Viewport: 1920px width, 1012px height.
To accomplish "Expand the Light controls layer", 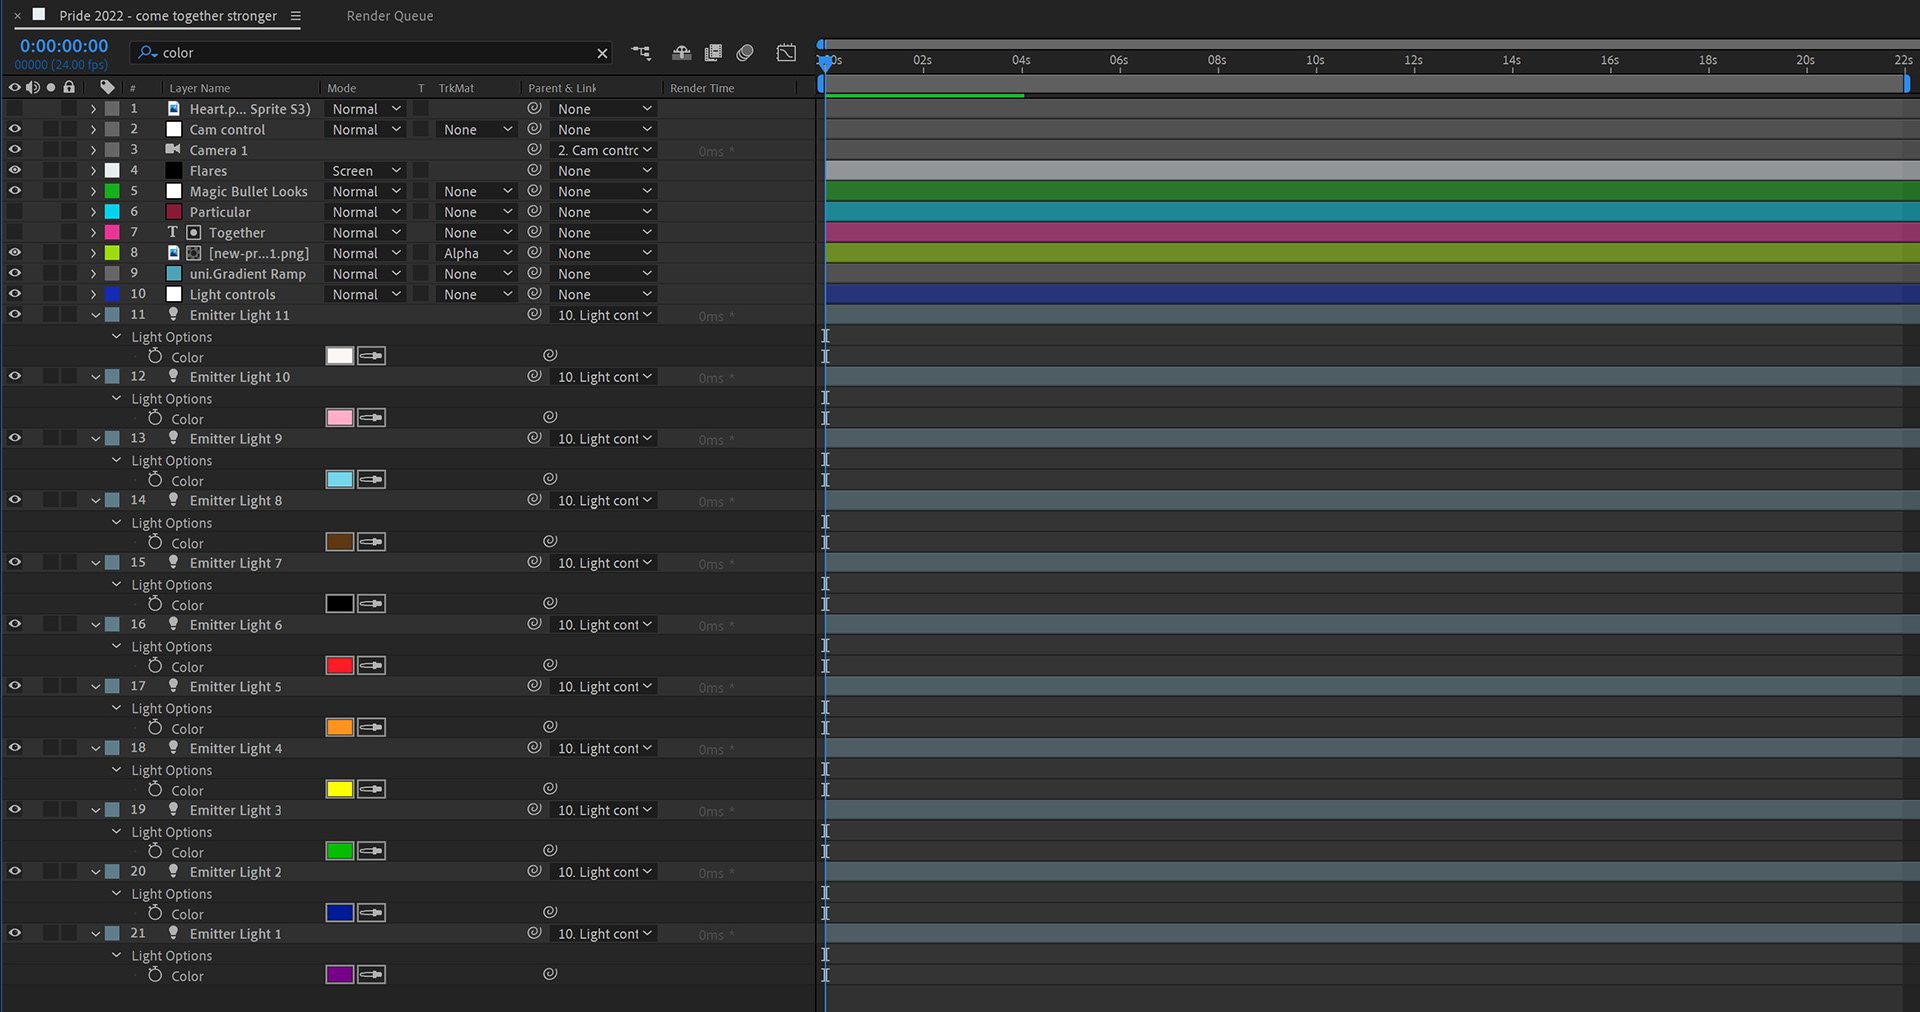I will (x=94, y=294).
